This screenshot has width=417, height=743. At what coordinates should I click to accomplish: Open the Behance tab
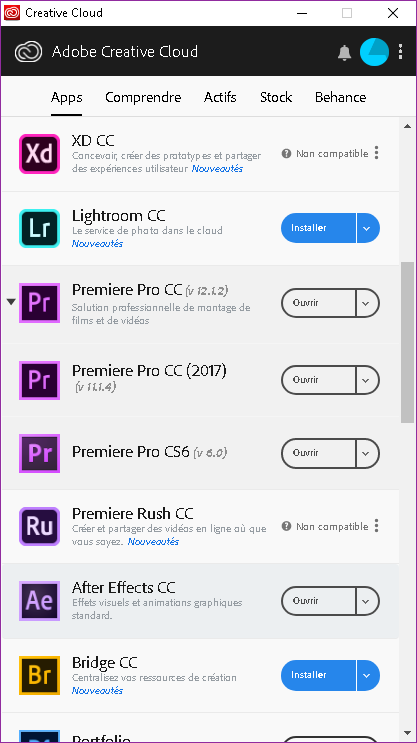[341, 98]
